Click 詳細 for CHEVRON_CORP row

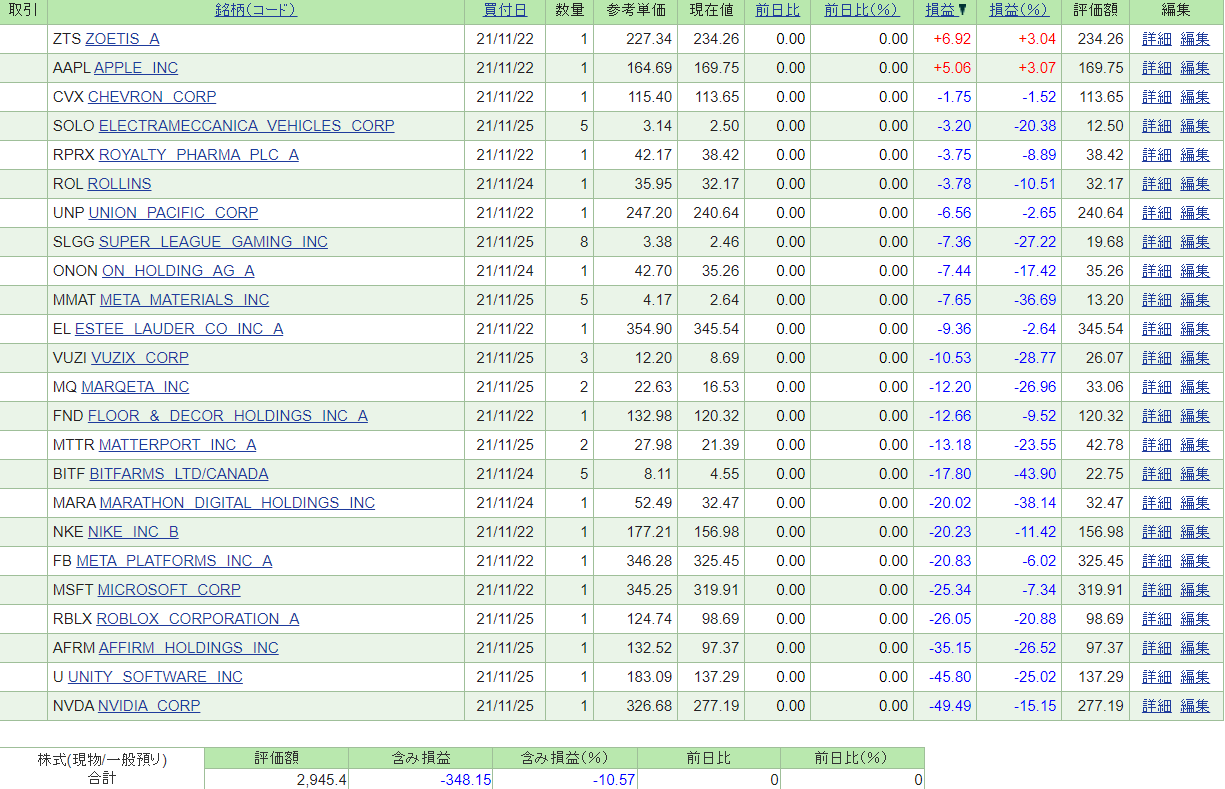tap(1156, 97)
